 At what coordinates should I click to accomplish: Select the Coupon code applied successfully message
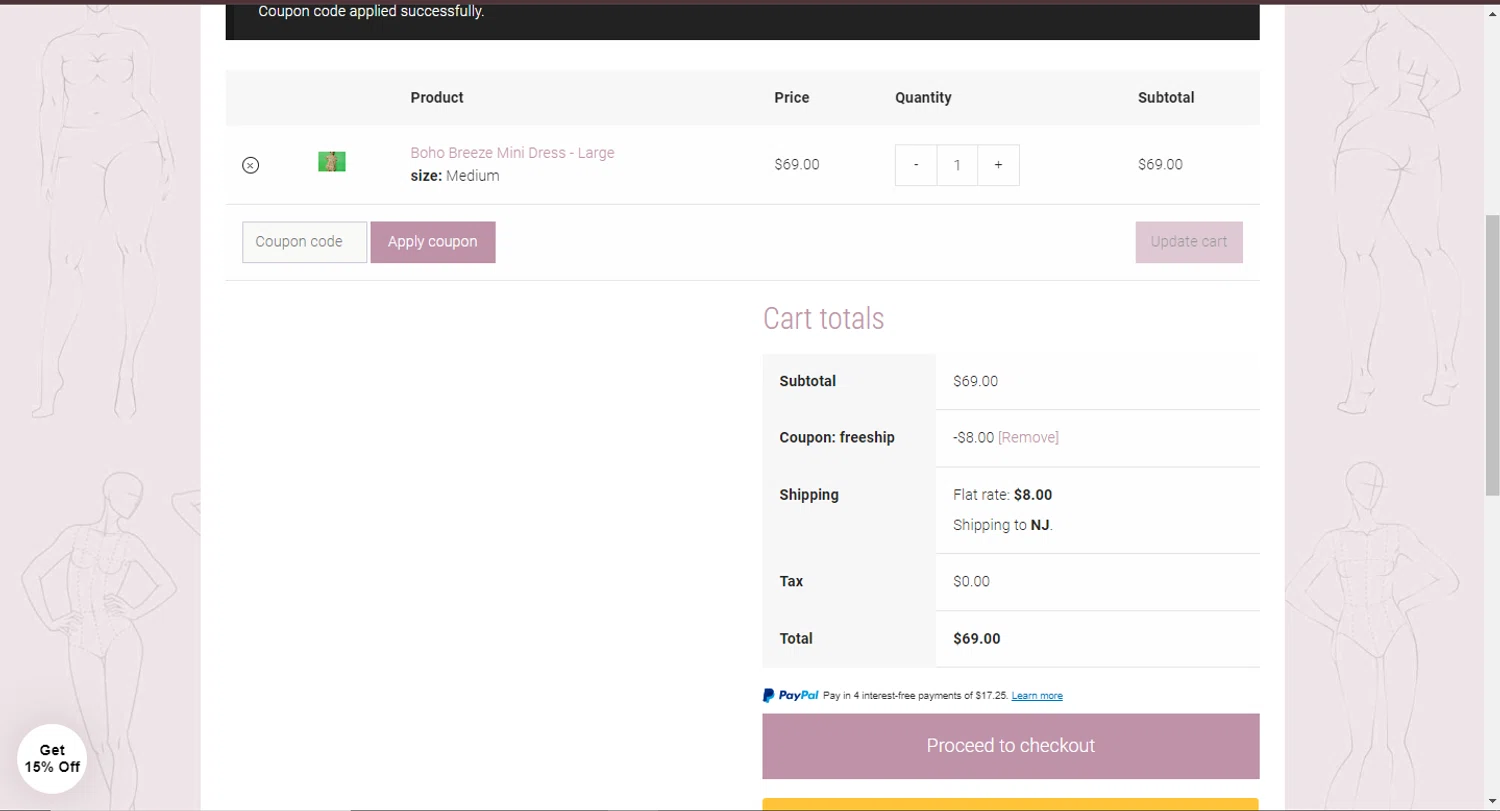[371, 12]
